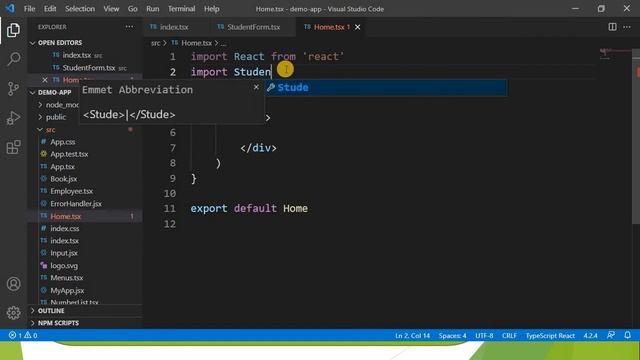The image size is (640, 360).
Task: Open the Selection menu
Action: [x=80, y=9]
